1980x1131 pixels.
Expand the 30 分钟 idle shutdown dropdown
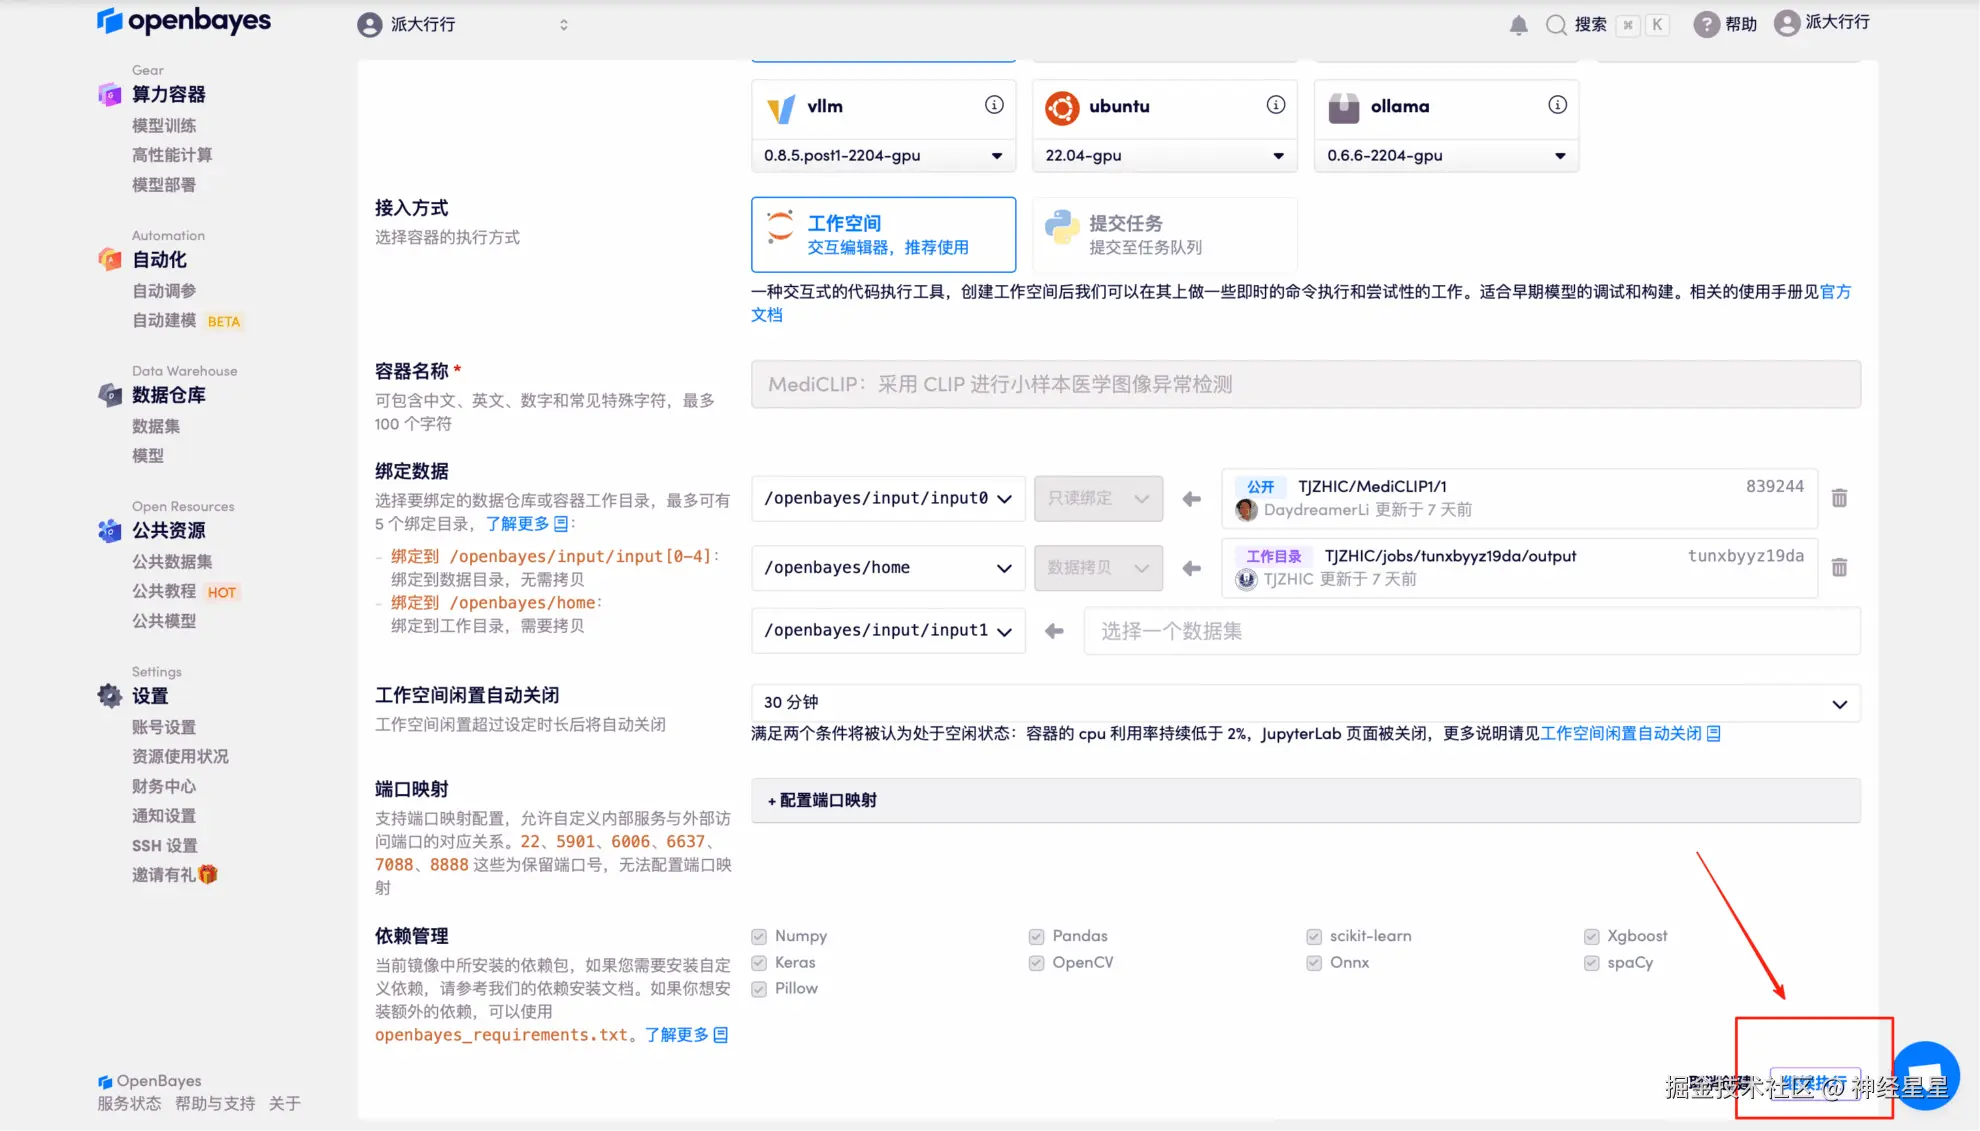tap(1305, 703)
